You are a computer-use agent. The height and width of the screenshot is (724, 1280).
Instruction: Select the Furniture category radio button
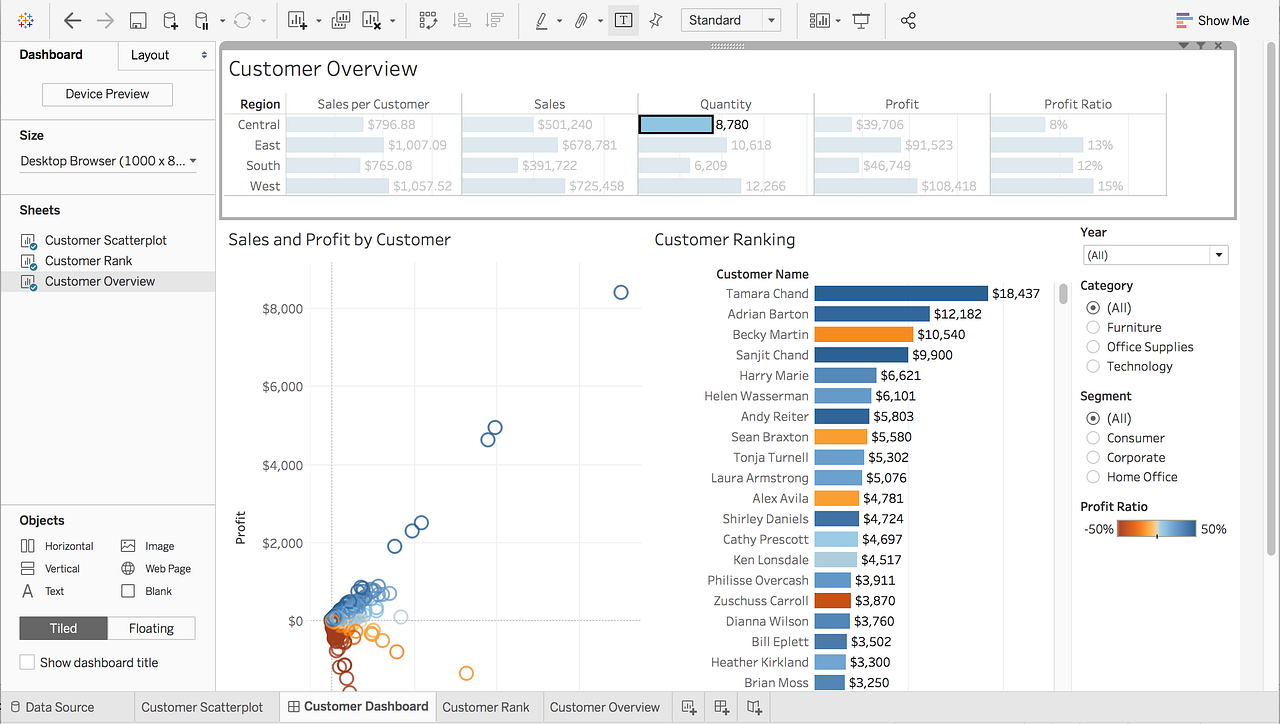(x=1092, y=327)
